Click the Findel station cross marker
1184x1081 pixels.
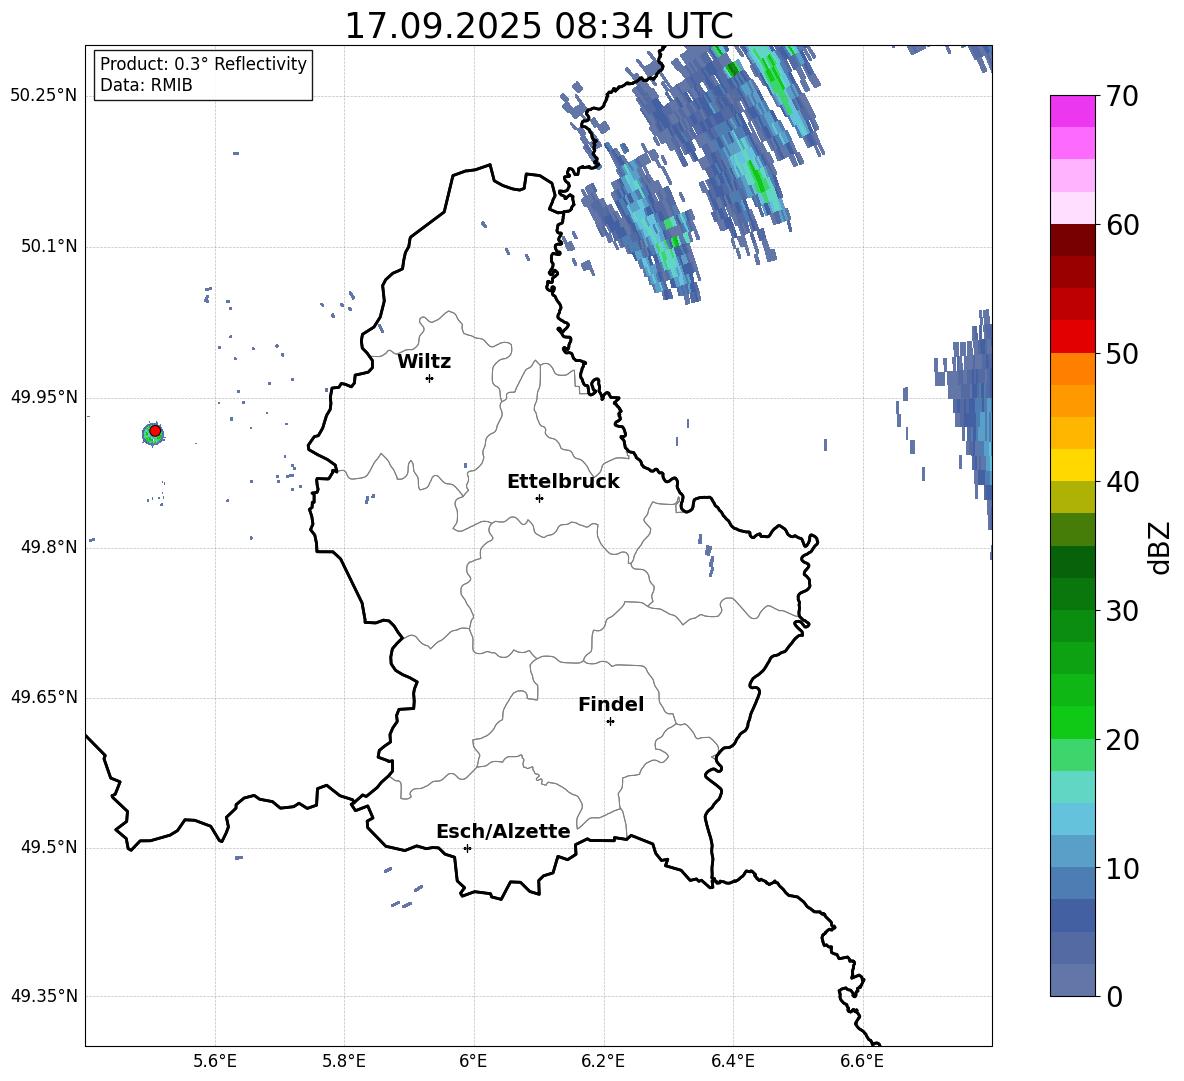click(610, 721)
